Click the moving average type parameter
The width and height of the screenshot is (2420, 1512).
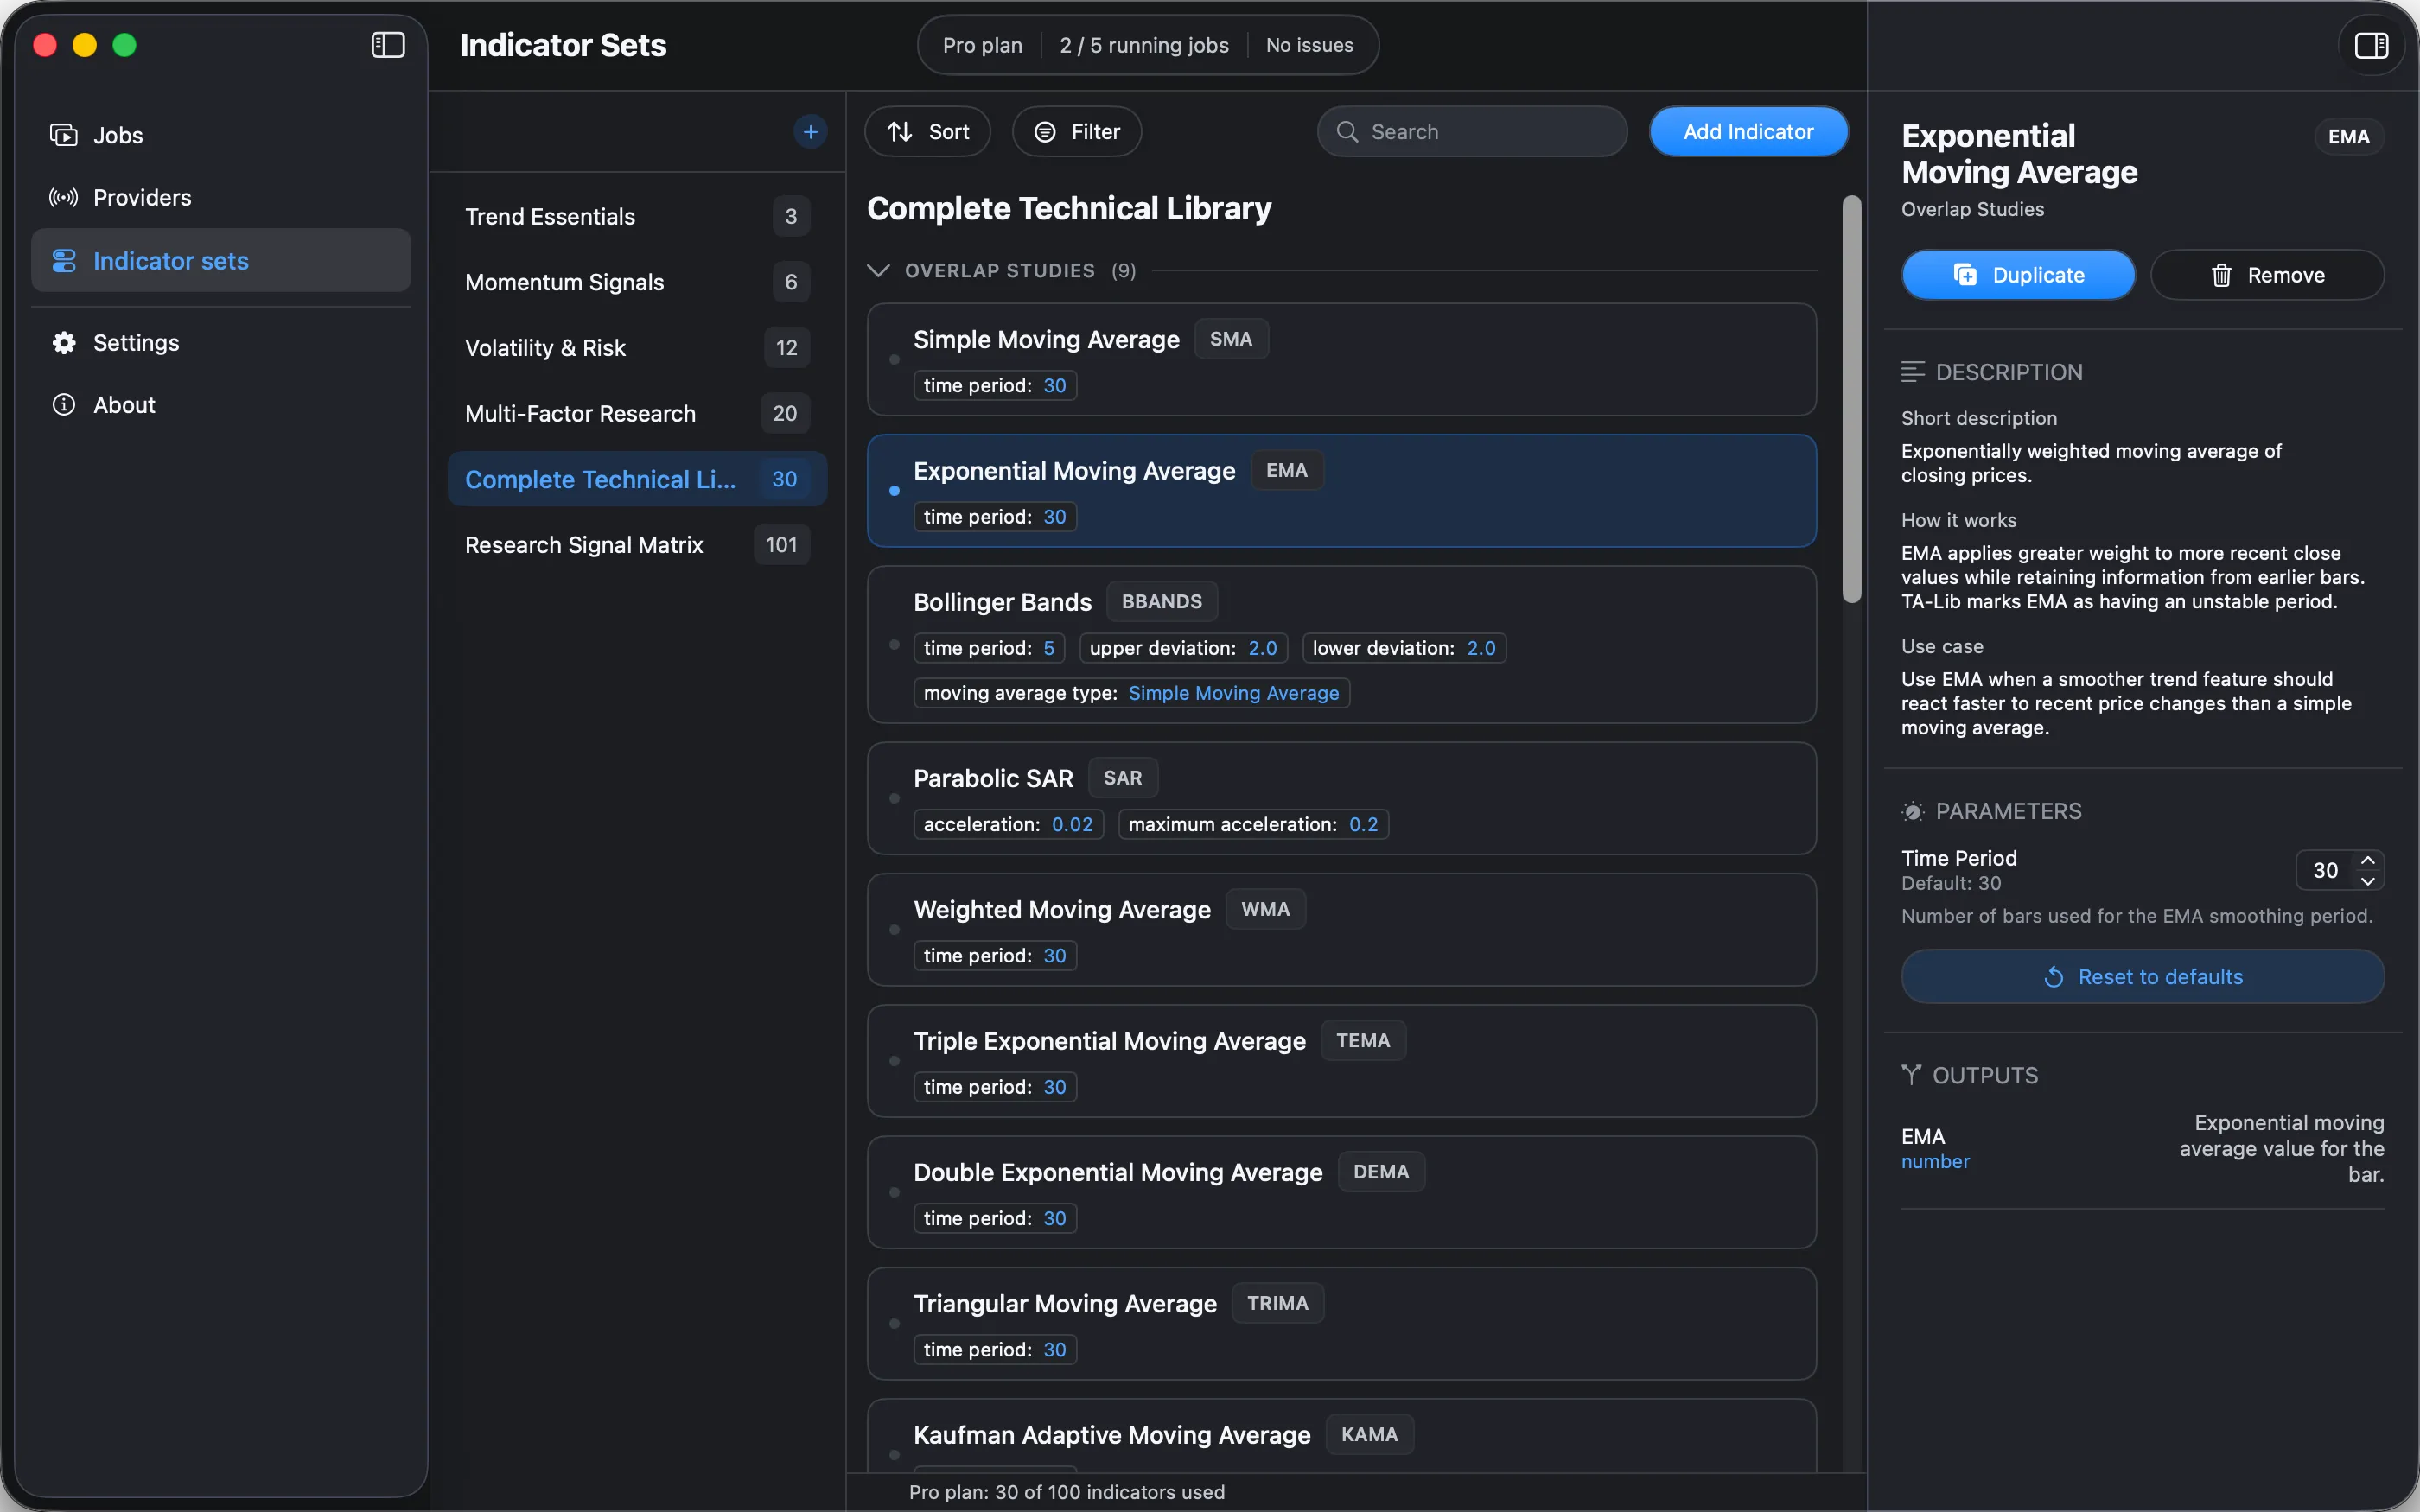(x=1131, y=693)
